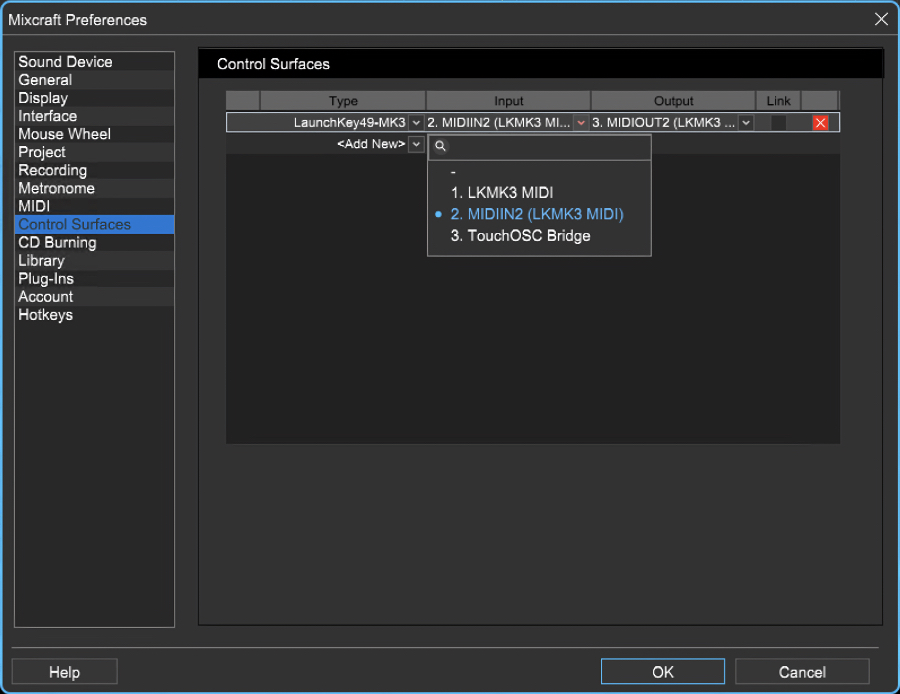Choose 1. LKMK3 MIDI from input list
The image size is (900, 694).
tap(502, 193)
